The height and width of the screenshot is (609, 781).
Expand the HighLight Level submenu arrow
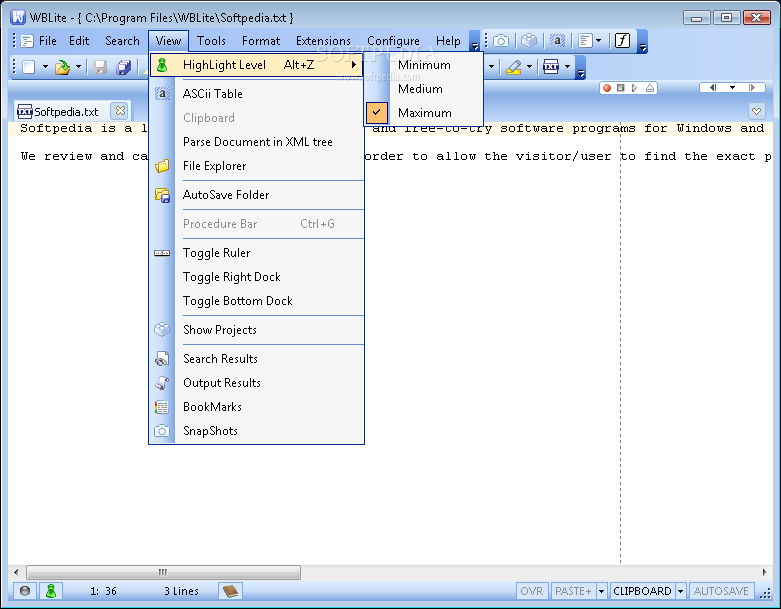click(354, 65)
